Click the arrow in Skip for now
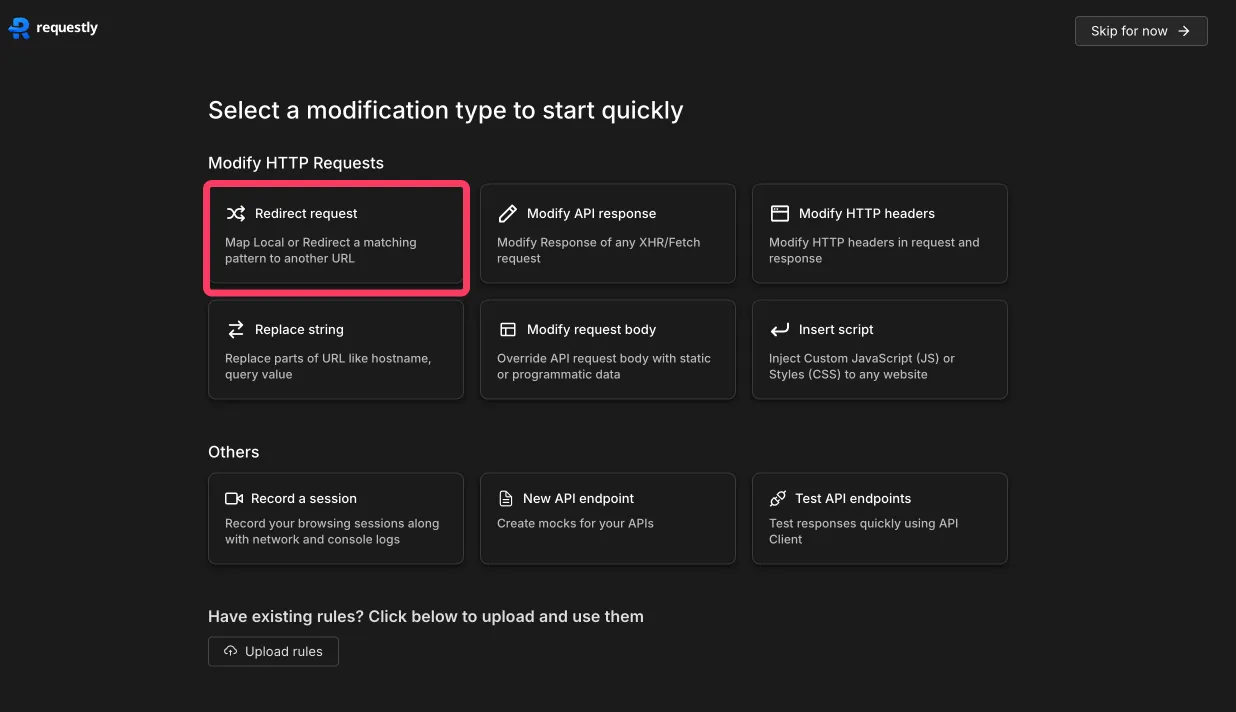The height and width of the screenshot is (712, 1236). click(x=1184, y=31)
